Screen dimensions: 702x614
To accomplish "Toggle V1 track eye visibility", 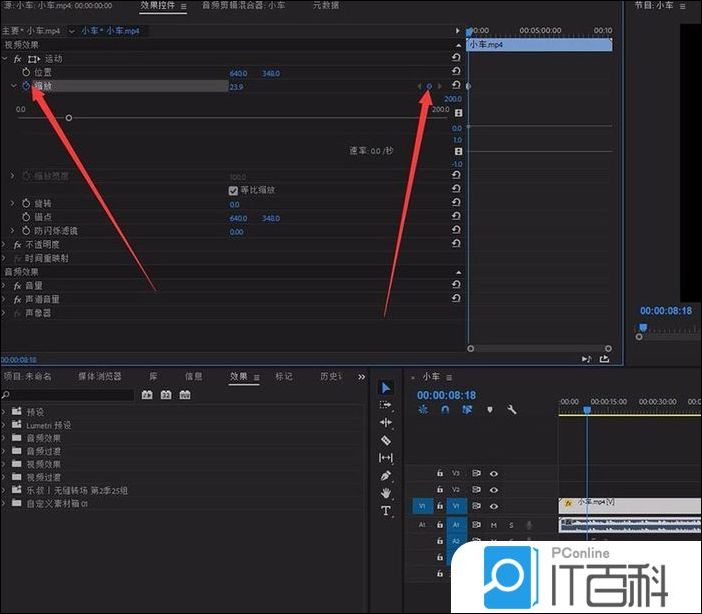I will pos(493,506).
